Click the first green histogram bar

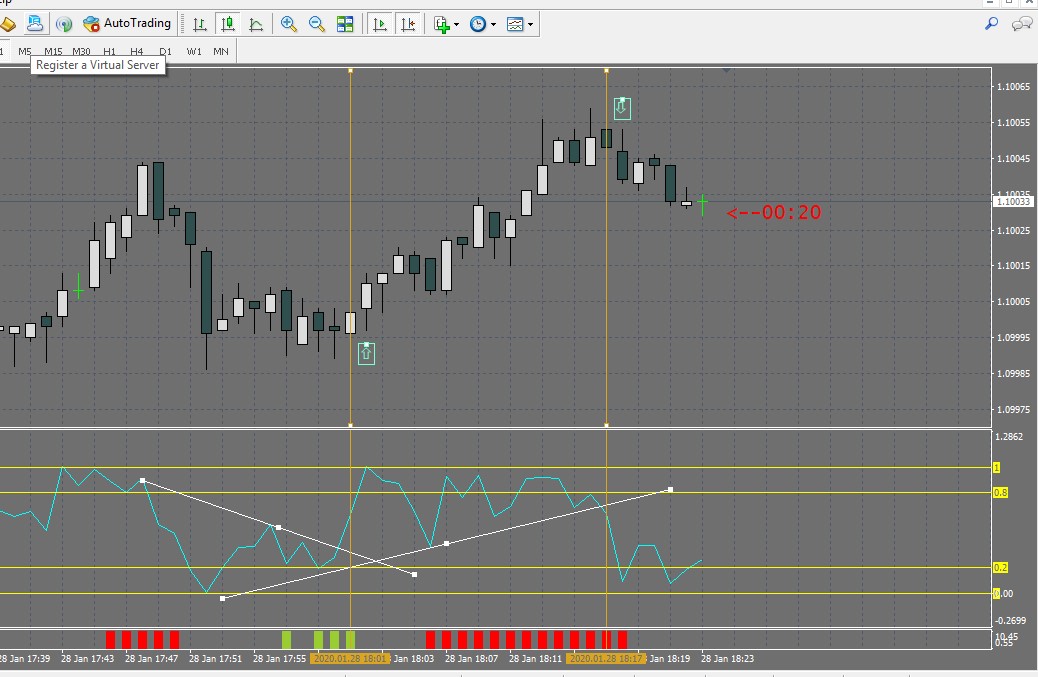[286, 640]
